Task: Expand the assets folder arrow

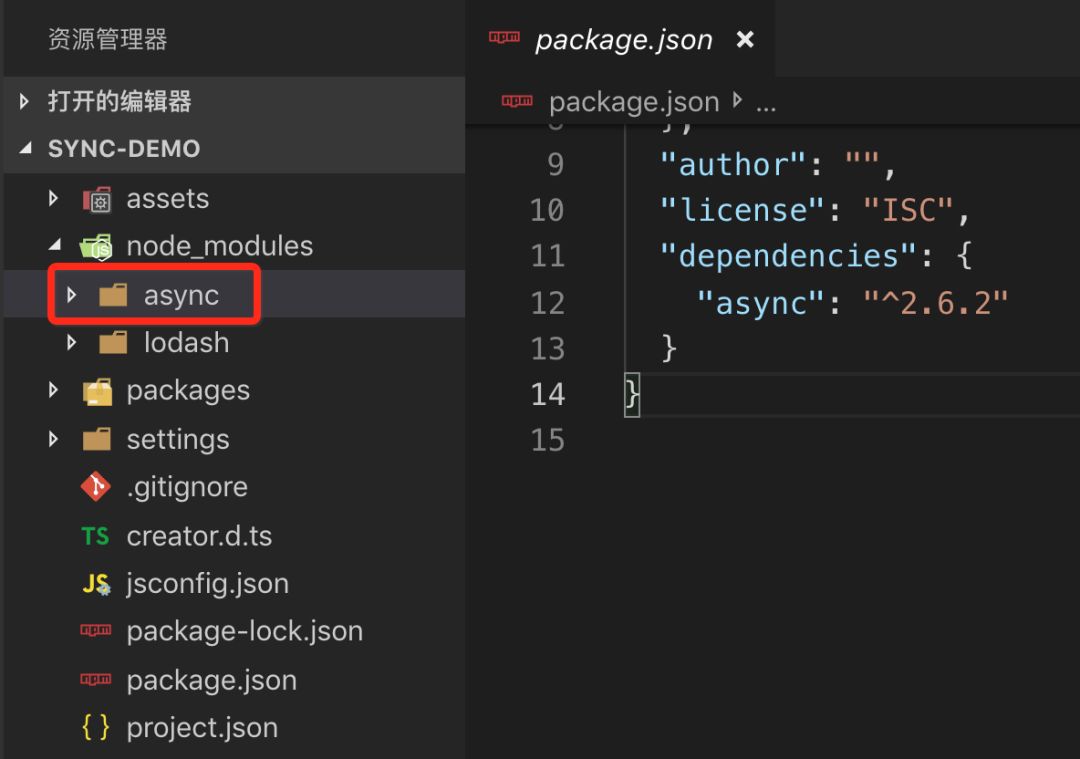Action: [x=54, y=199]
